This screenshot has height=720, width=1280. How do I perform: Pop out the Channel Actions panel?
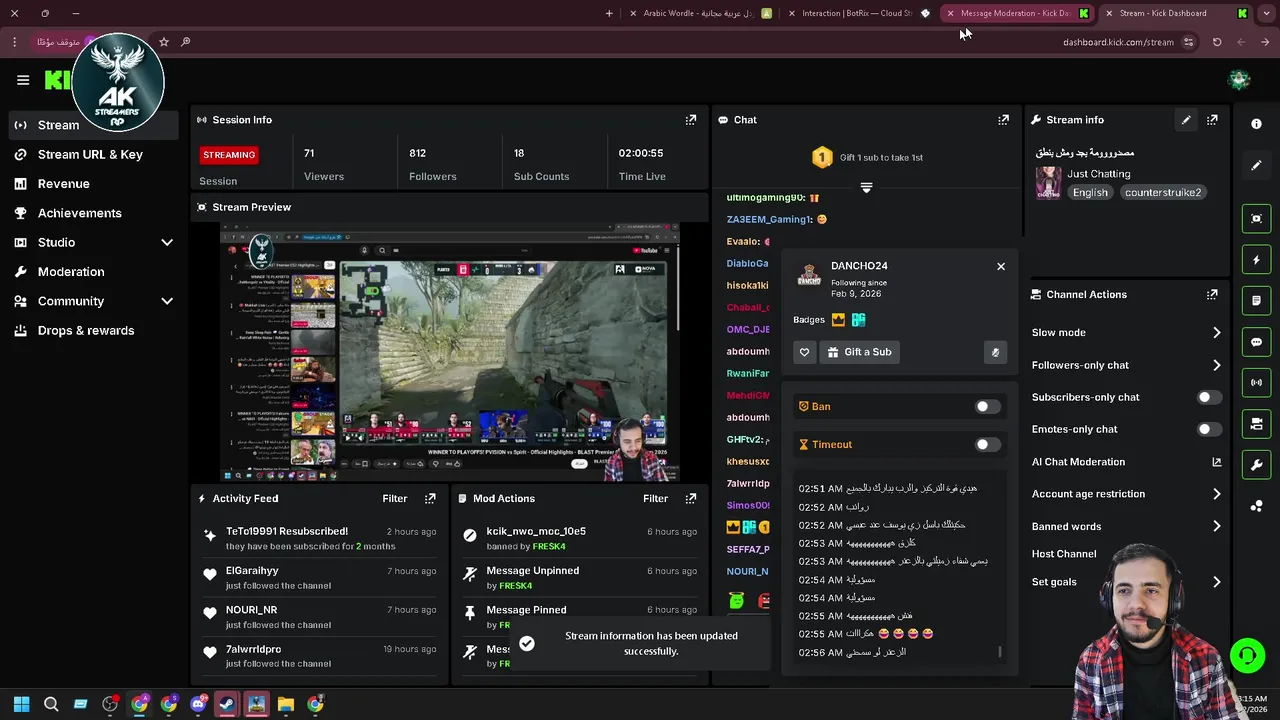click(x=1212, y=295)
